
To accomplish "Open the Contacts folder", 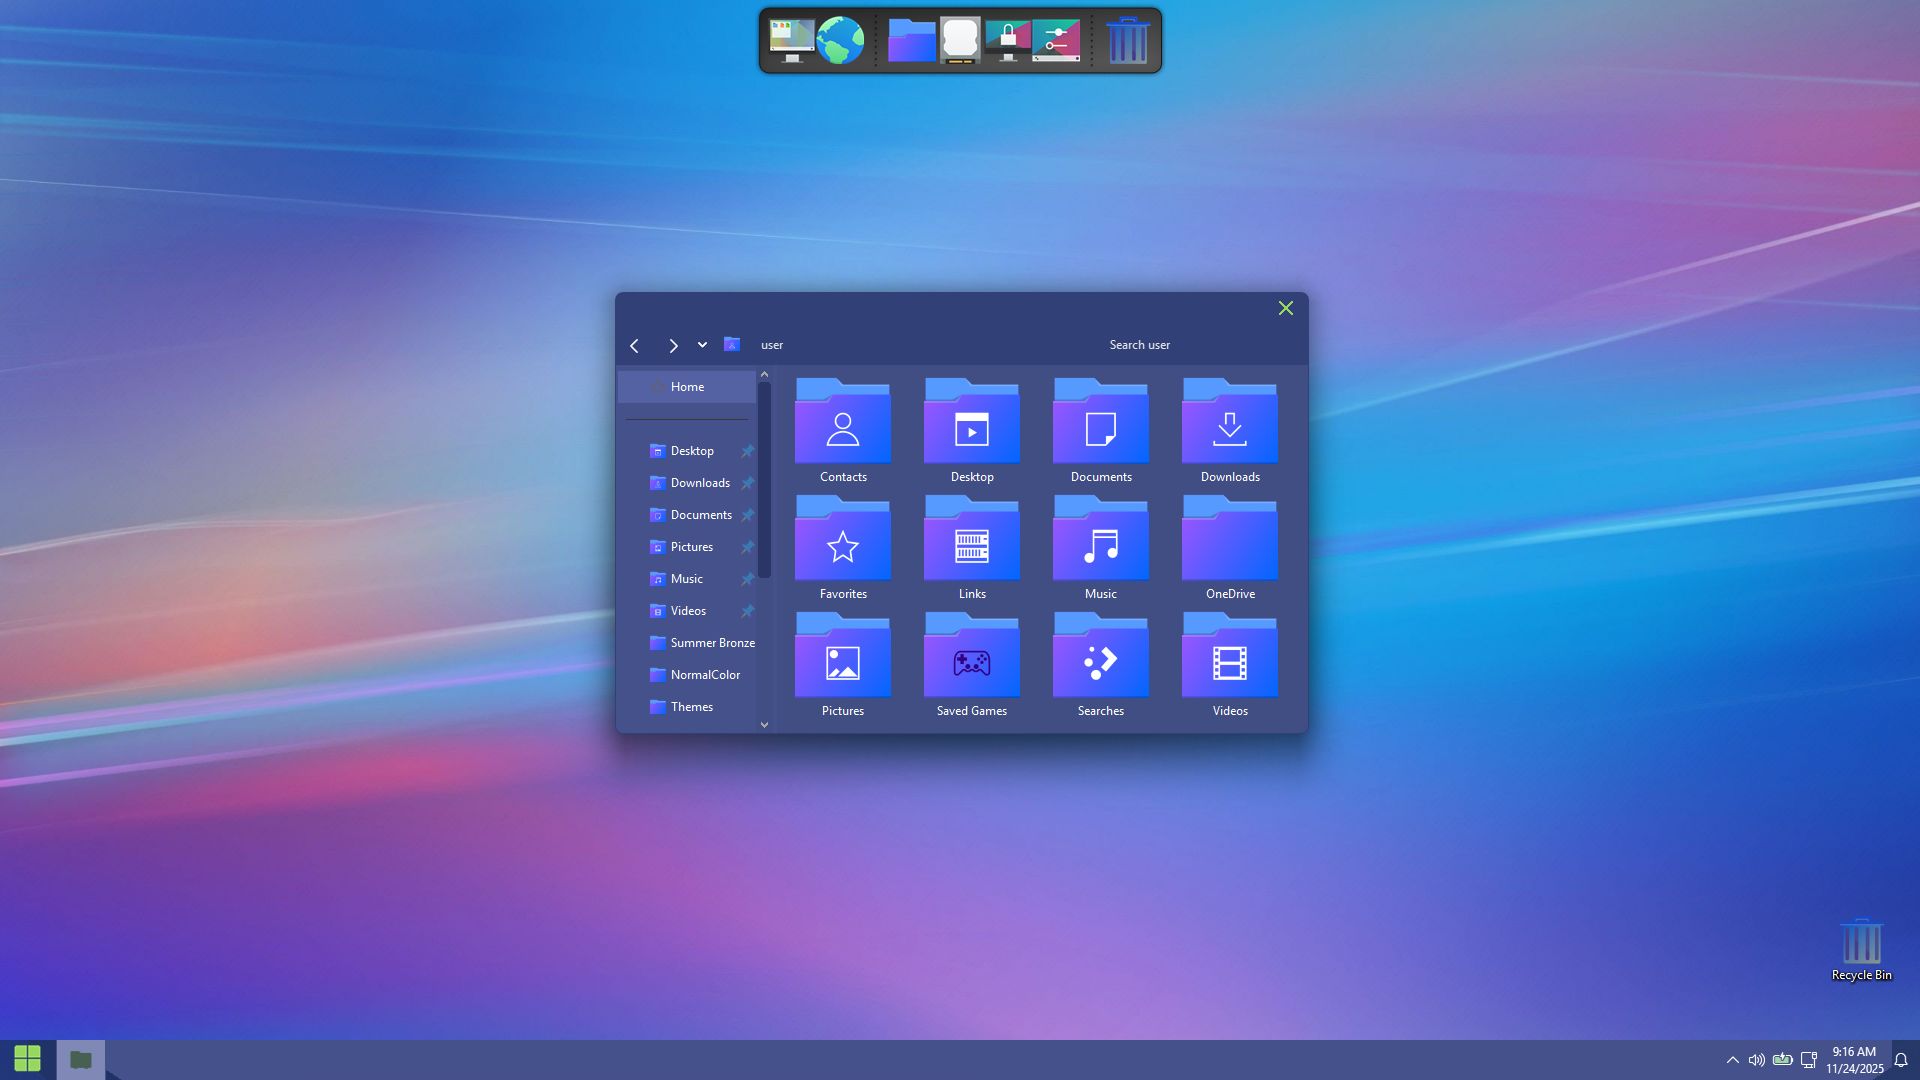I will coord(843,430).
